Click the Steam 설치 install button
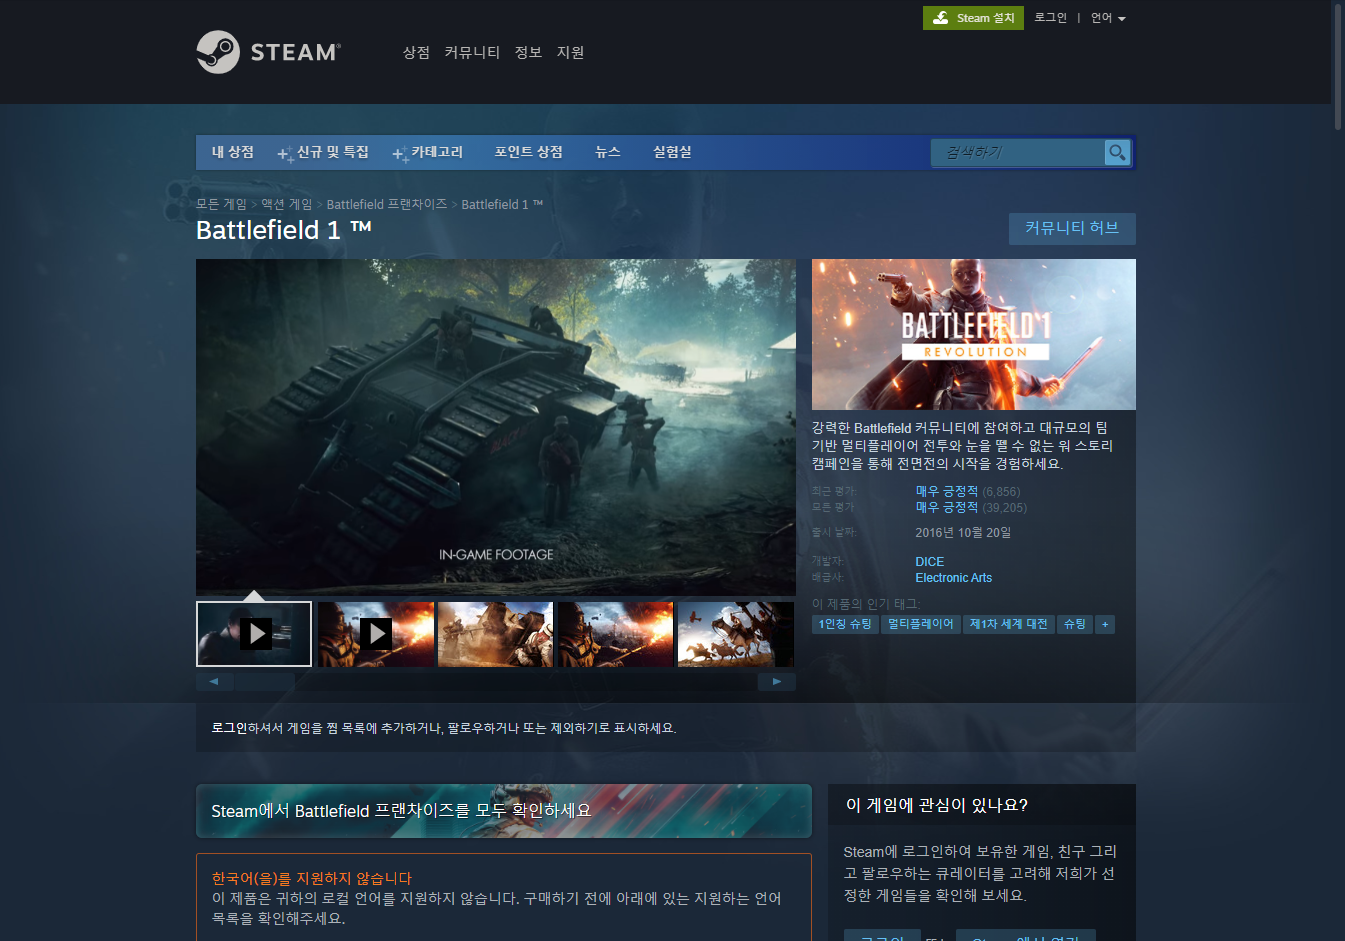Viewport: 1345px width, 941px height. point(973,18)
